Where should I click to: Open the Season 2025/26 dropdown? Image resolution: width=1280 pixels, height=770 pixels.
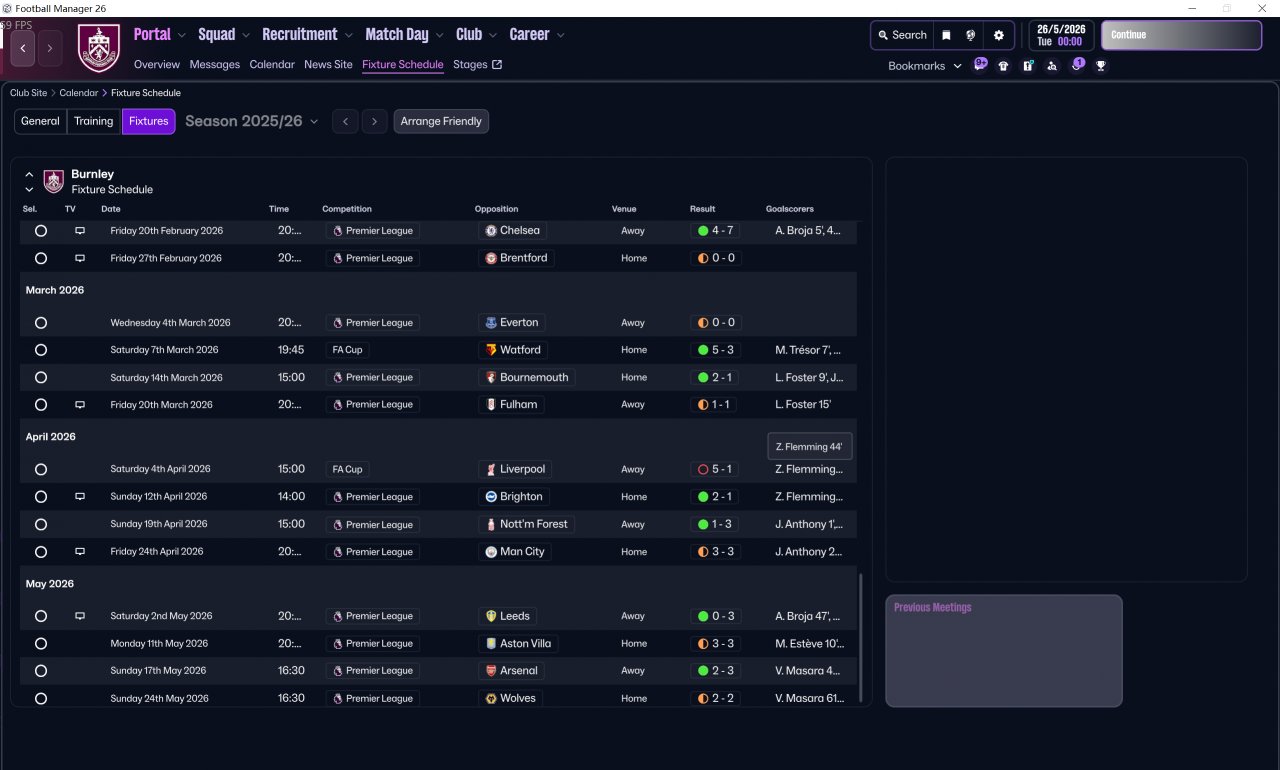251,122
